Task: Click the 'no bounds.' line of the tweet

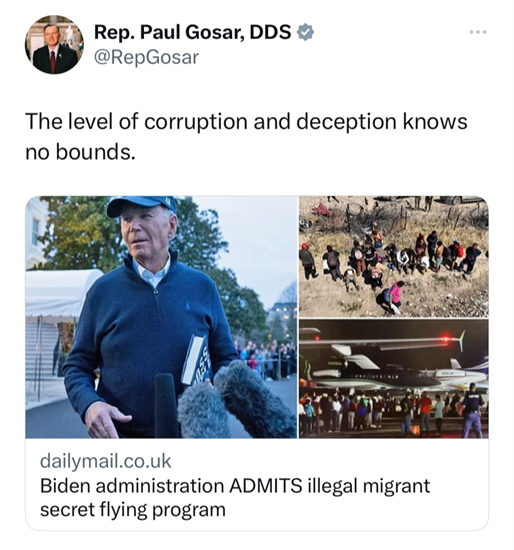Action: 80,153
